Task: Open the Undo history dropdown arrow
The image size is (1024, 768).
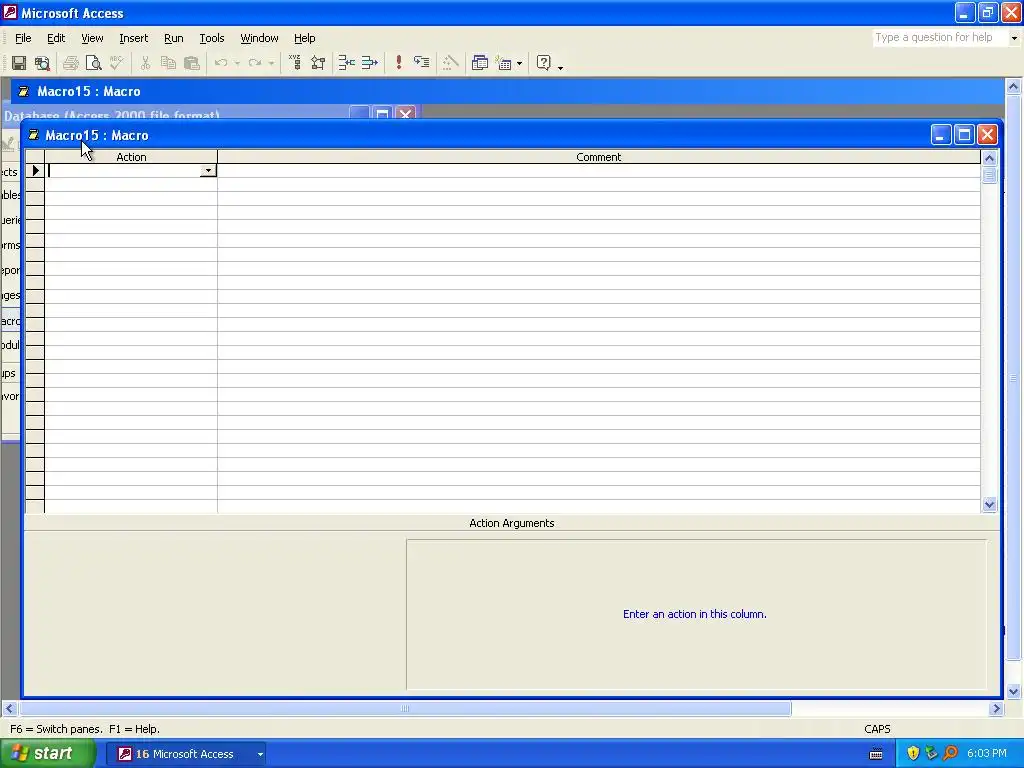Action: (x=237, y=63)
